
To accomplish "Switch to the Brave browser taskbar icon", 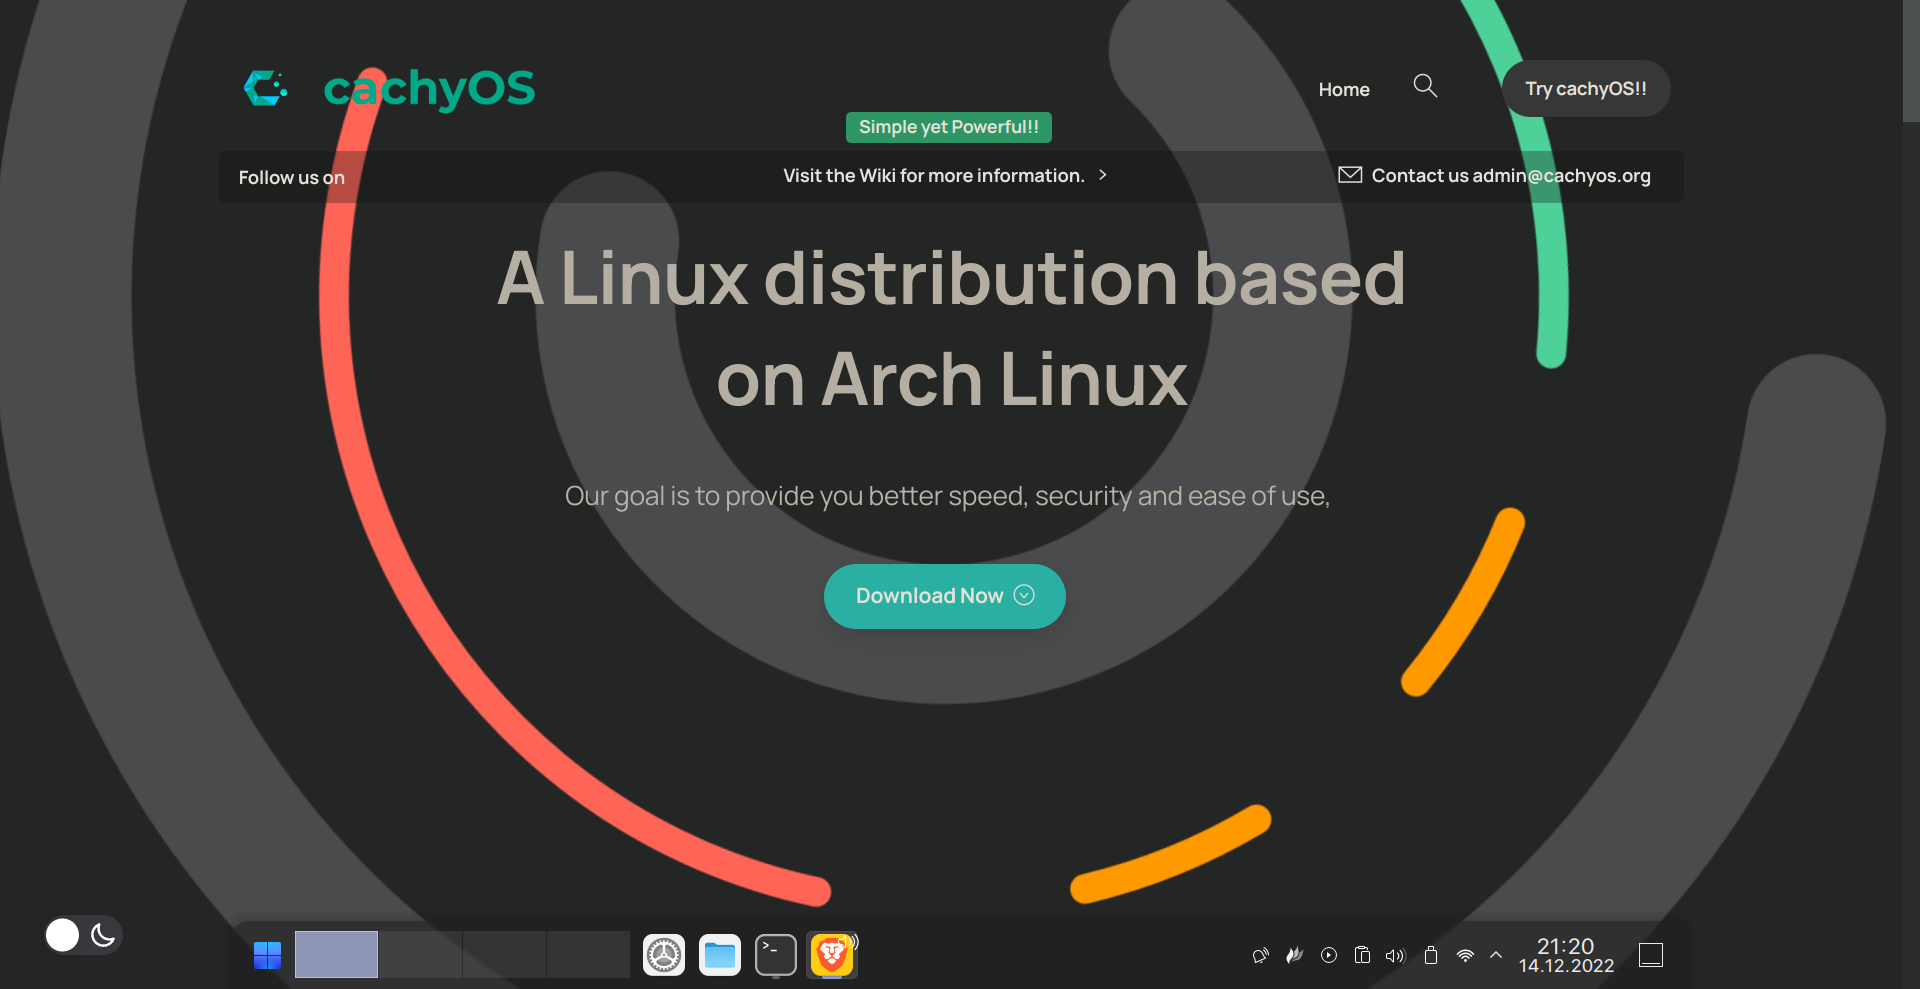I will (x=832, y=955).
